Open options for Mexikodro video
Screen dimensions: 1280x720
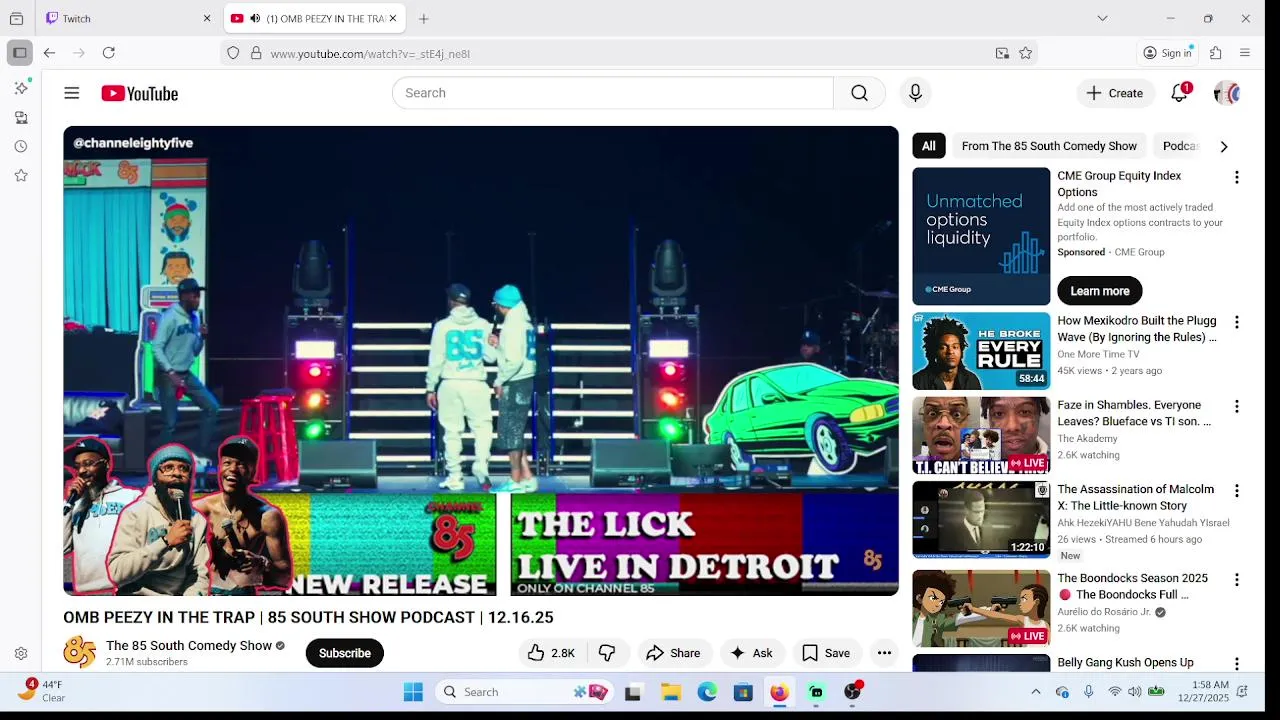(1237, 322)
